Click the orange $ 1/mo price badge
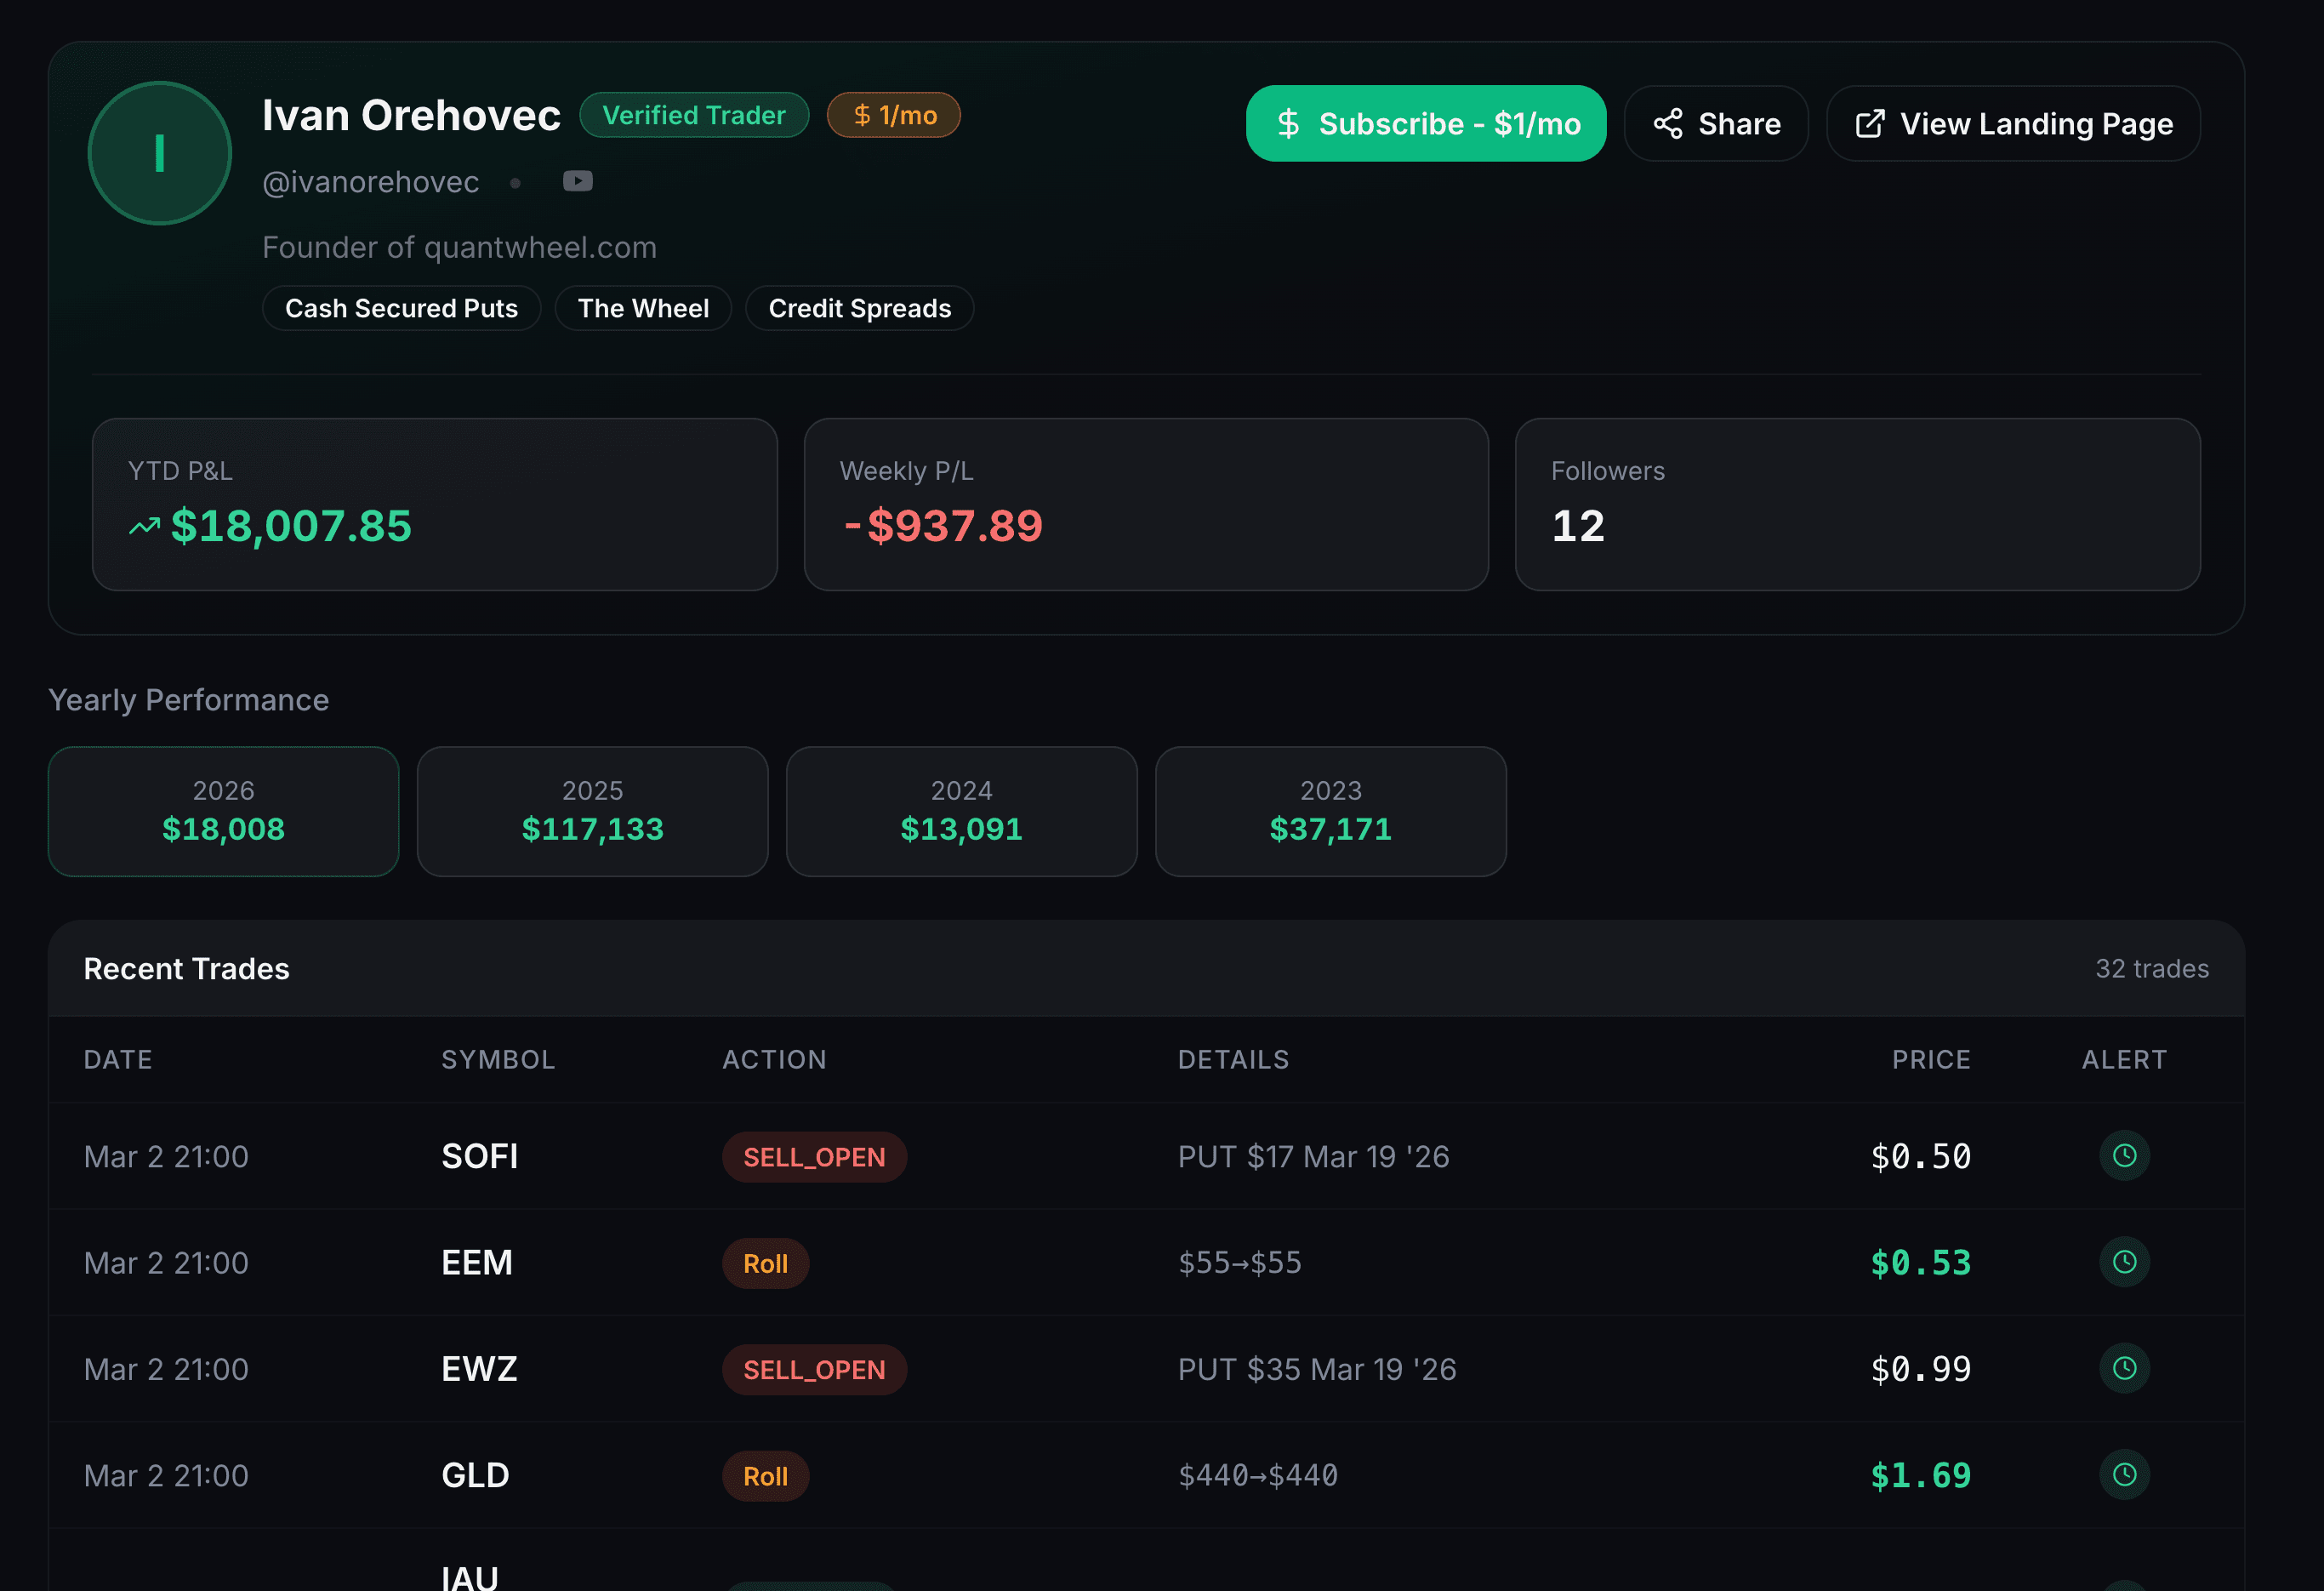 tap(893, 115)
